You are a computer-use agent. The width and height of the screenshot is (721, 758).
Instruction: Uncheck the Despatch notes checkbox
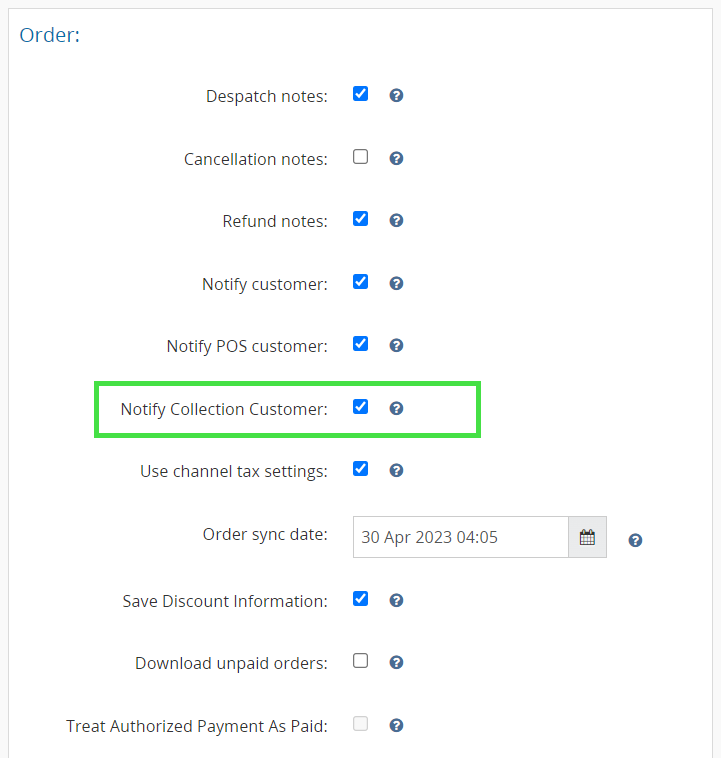point(360,94)
